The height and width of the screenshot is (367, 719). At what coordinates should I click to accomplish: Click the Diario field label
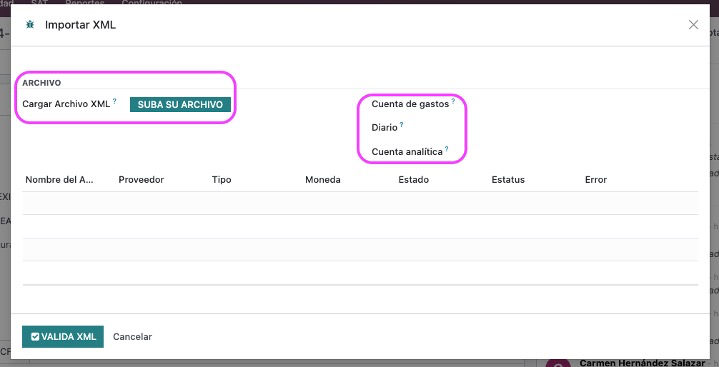click(384, 128)
